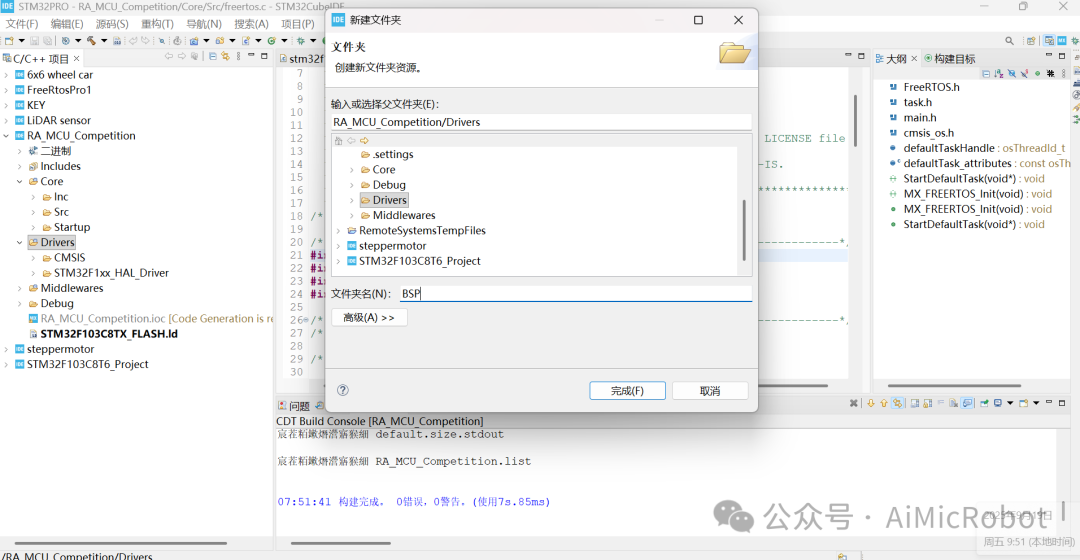
Task: Click Collapse All icon in project explorer
Action: [212, 56]
